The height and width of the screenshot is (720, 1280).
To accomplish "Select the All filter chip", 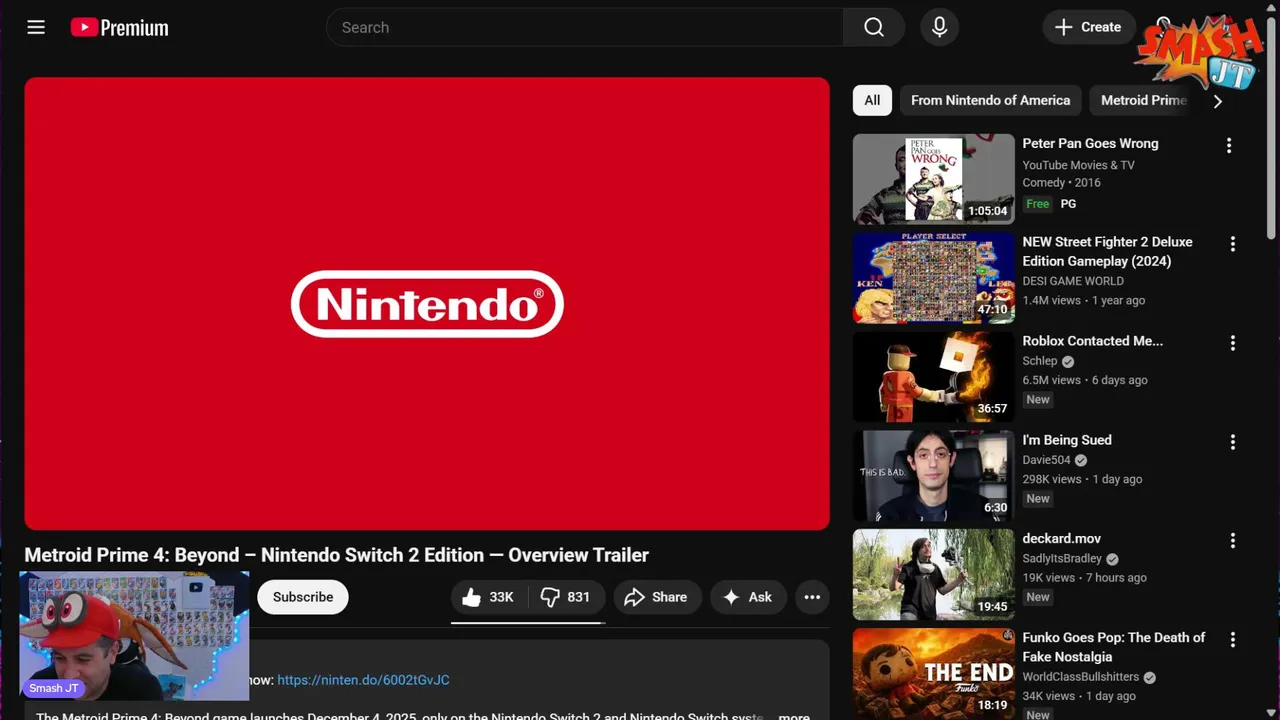I will coord(872,100).
